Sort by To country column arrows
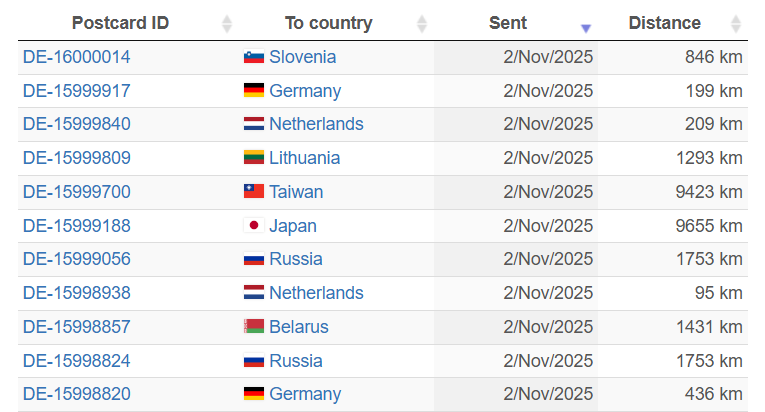 tap(421, 24)
